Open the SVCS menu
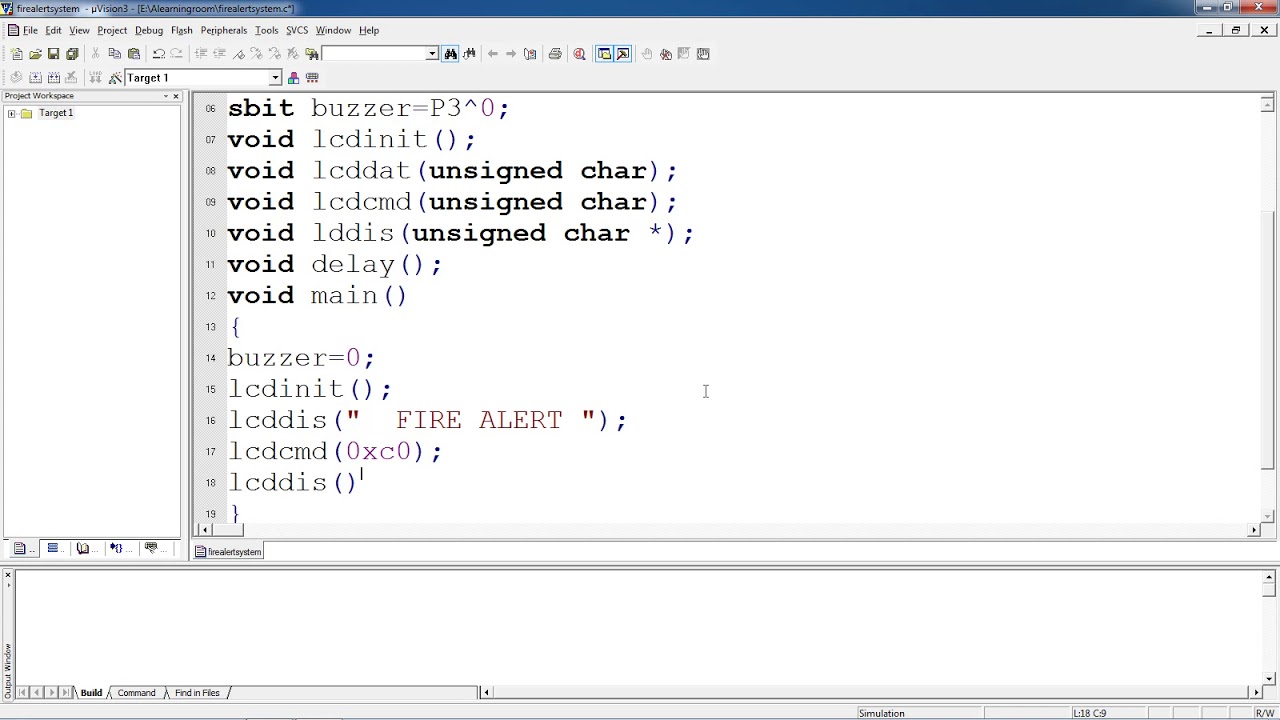 pyautogui.click(x=297, y=30)
